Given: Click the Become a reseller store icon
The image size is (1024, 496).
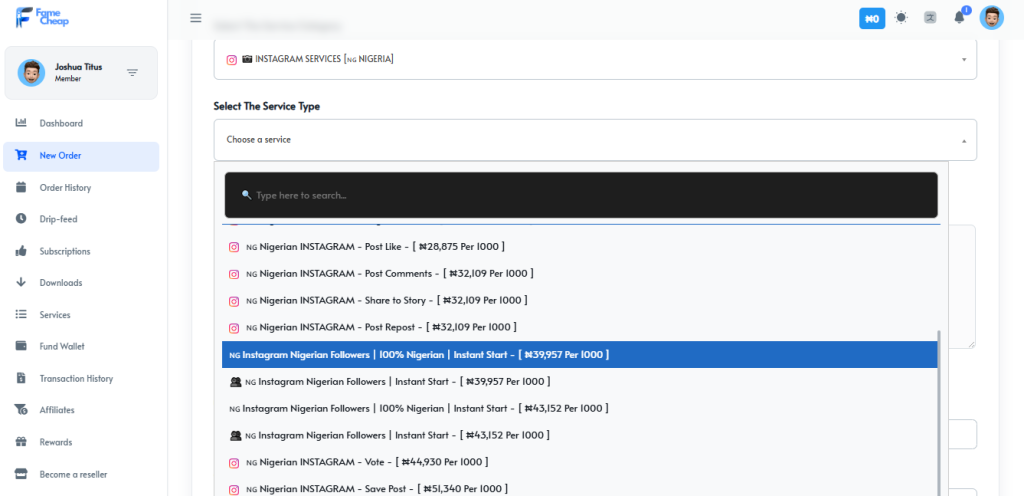Looking at the screenshot, I should 21,474.
